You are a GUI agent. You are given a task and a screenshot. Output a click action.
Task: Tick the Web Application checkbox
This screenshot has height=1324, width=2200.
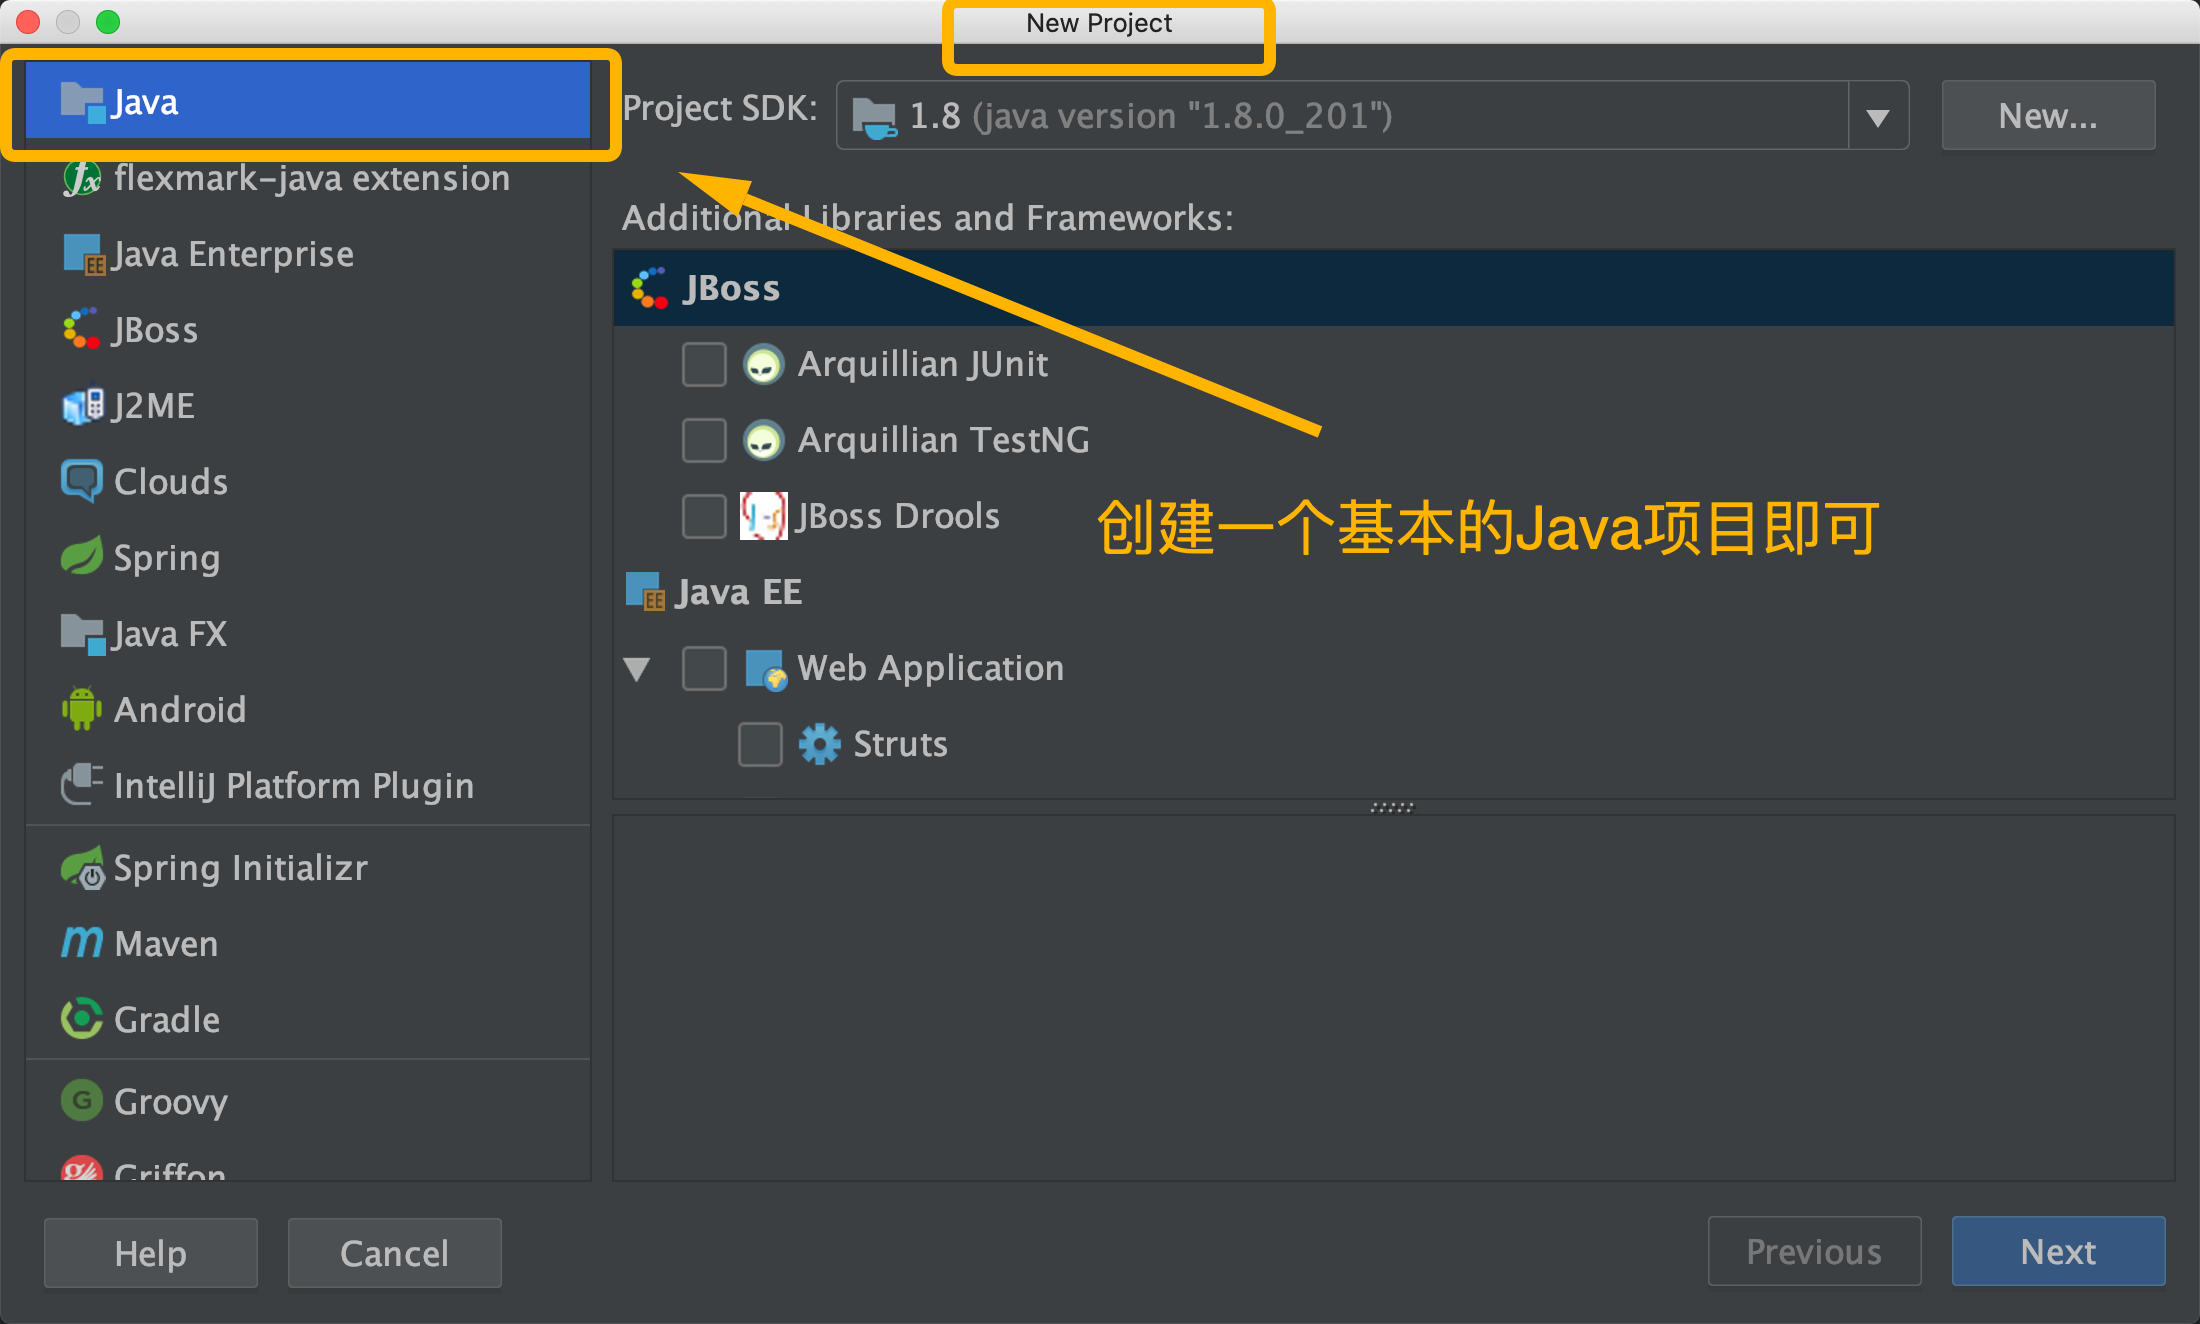704,668
